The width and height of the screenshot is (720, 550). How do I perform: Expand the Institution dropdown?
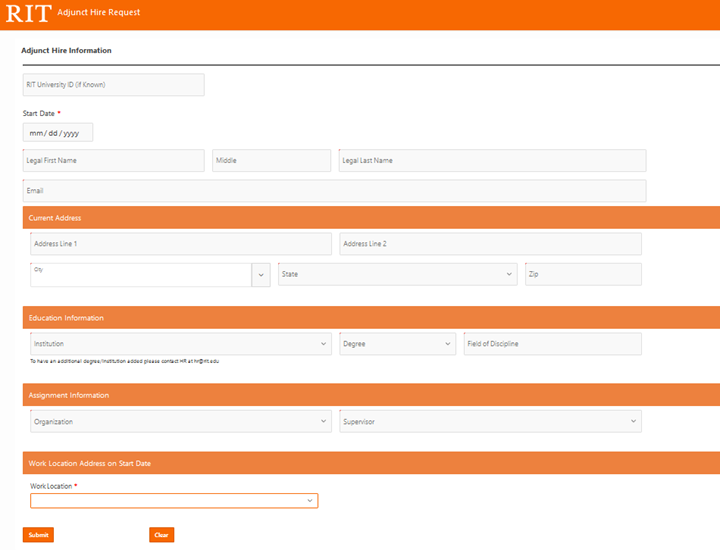pyautogui.click(x=180, y=344)
